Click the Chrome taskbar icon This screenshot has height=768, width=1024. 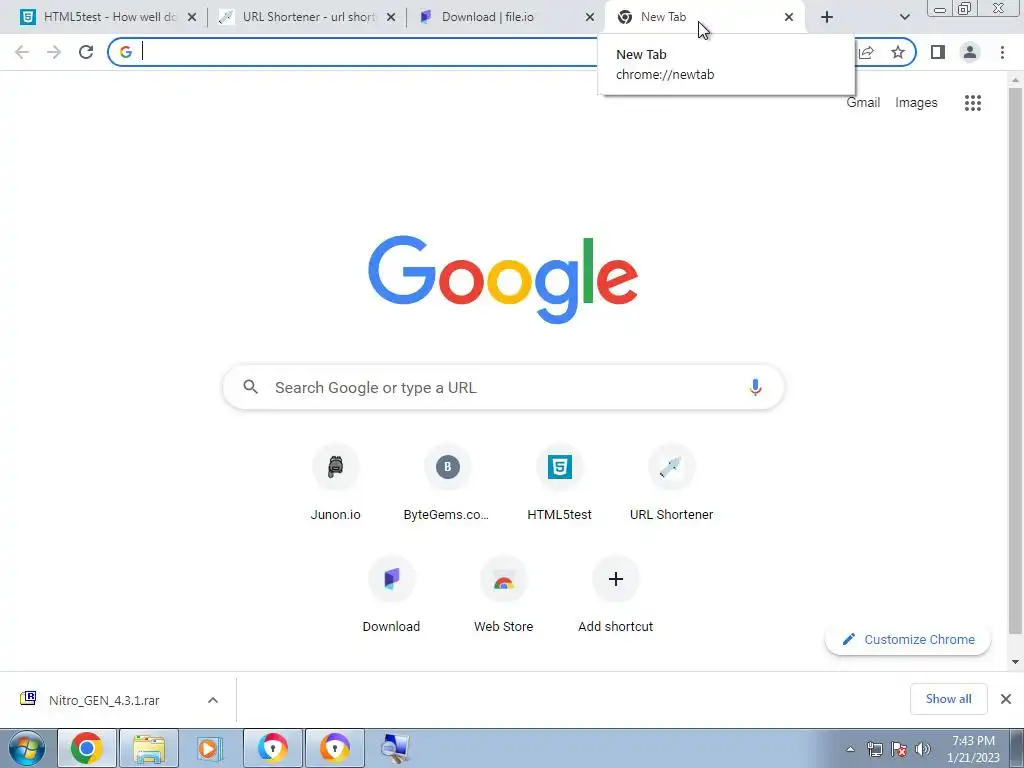click(87, 748)
